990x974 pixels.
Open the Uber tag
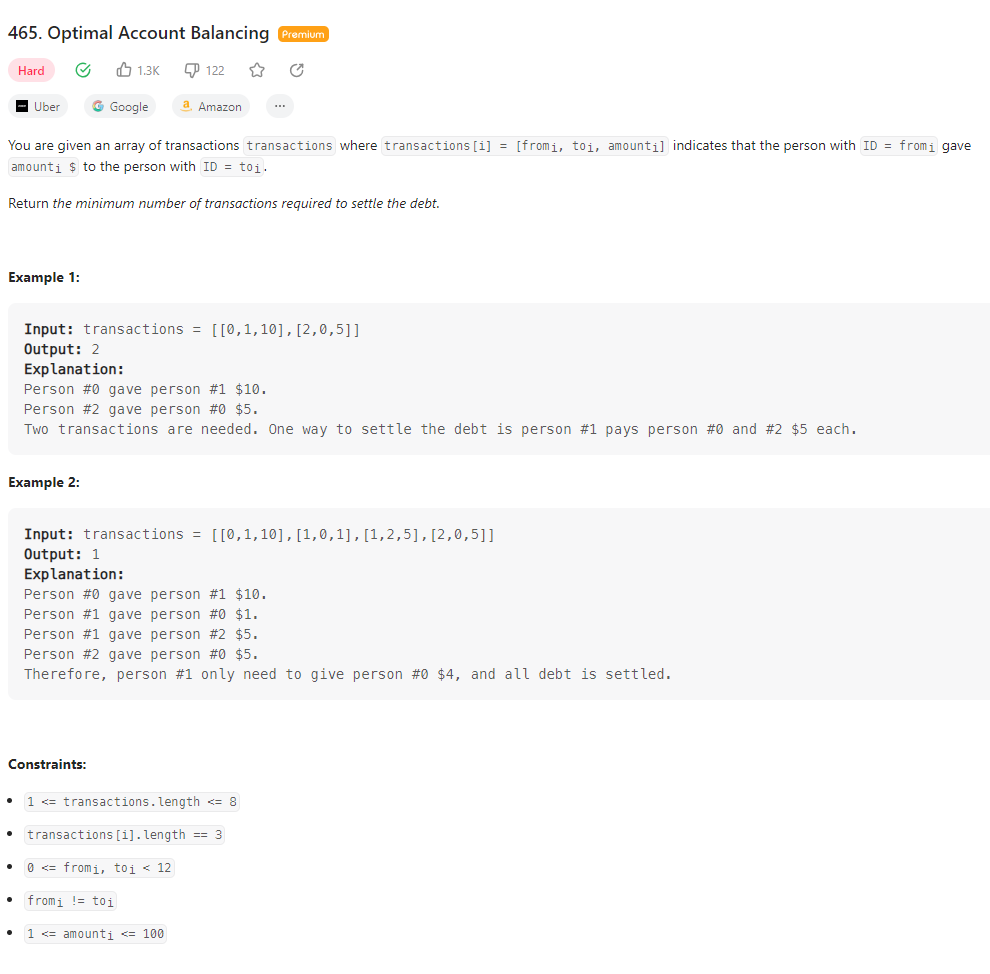pos(37,106)
